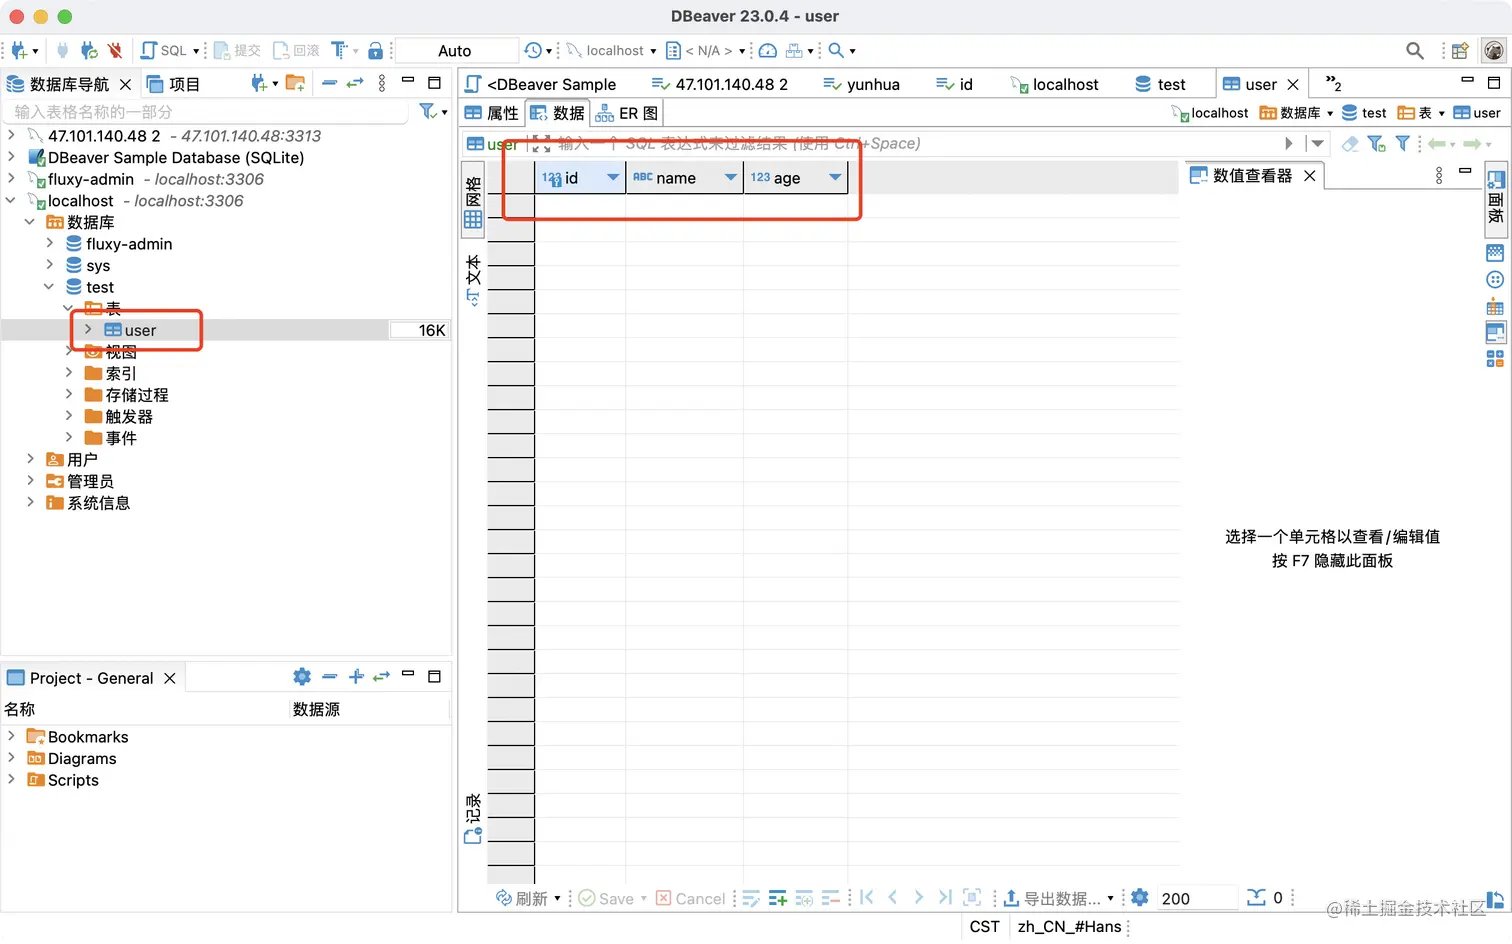1512x944 pixels.
Task: Click the add row icon in bottom toolbar
Action: (x=778, y=898)
